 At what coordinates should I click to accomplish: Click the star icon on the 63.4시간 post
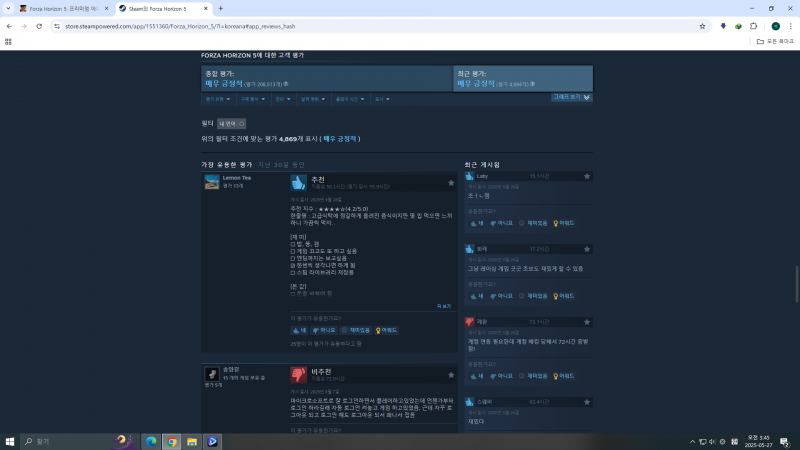[587, 402]
